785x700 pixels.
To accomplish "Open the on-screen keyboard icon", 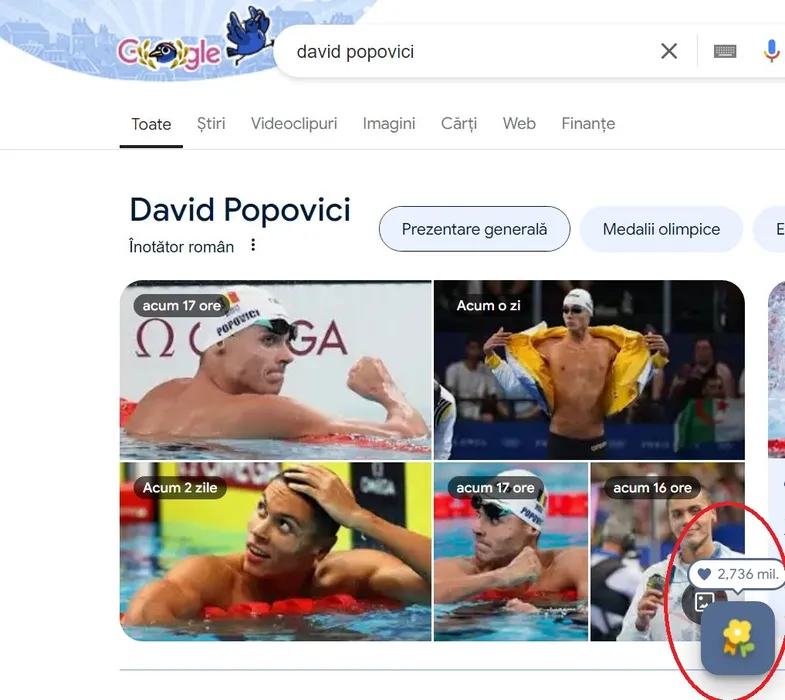I will [724, 51].
